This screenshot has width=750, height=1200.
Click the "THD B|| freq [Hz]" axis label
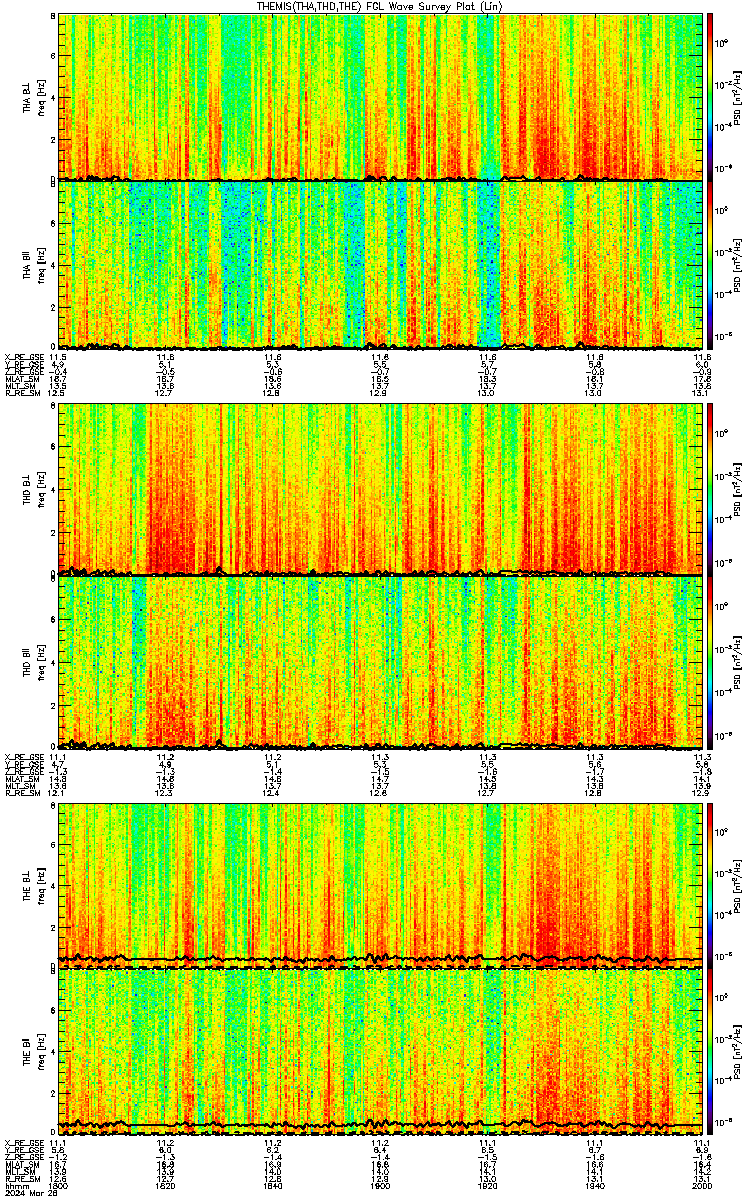tap(33, 662)
